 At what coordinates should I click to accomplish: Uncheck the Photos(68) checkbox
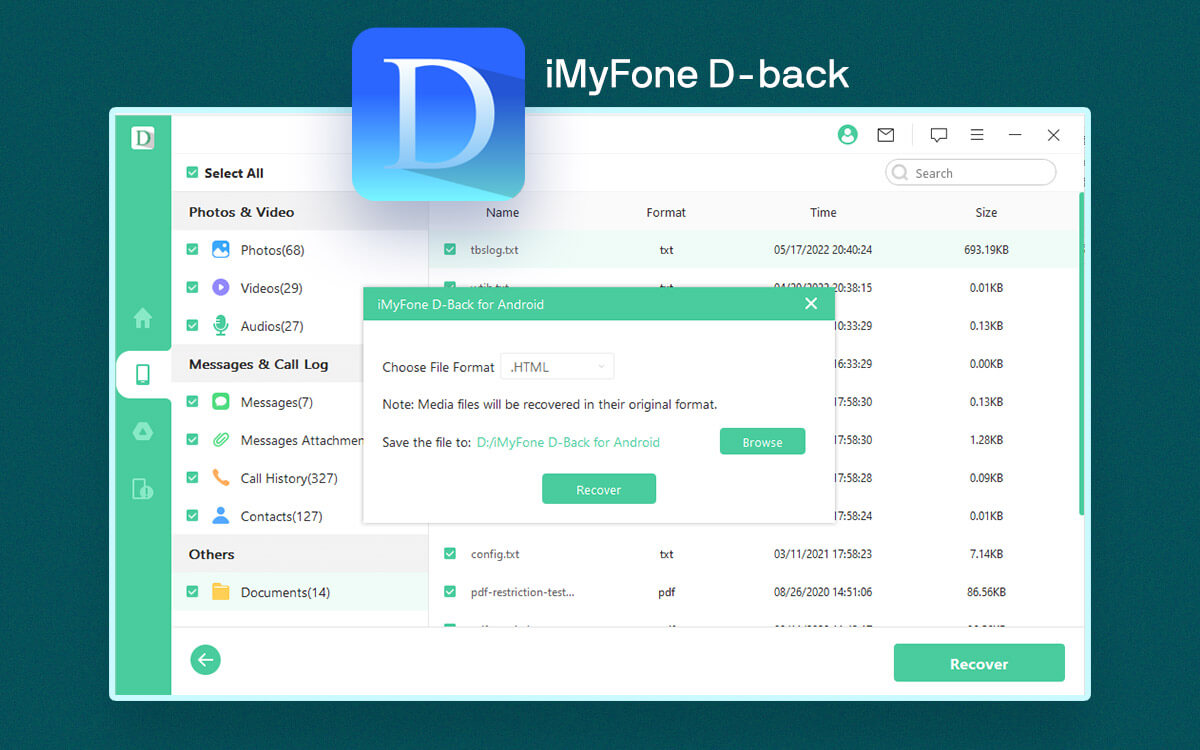pos(192,250)
